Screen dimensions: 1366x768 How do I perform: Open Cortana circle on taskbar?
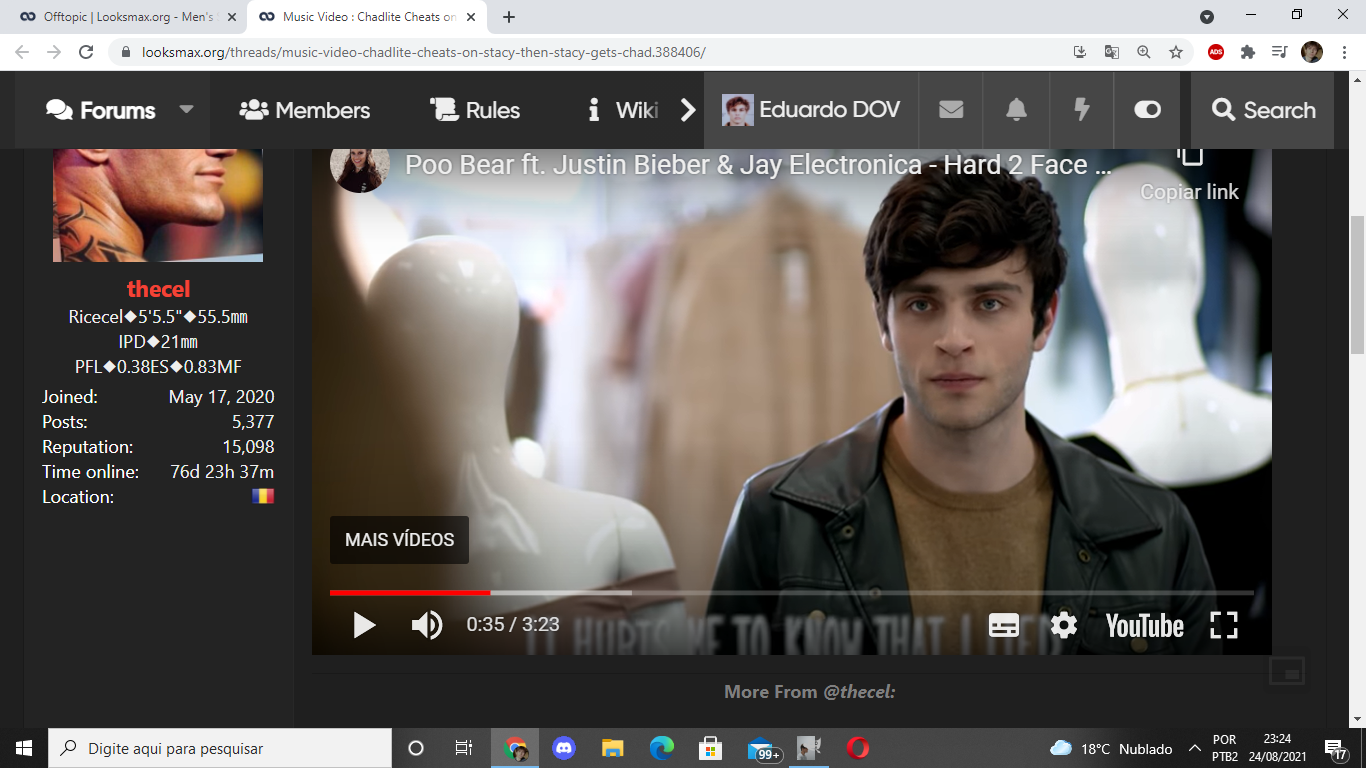click(416, 748)
